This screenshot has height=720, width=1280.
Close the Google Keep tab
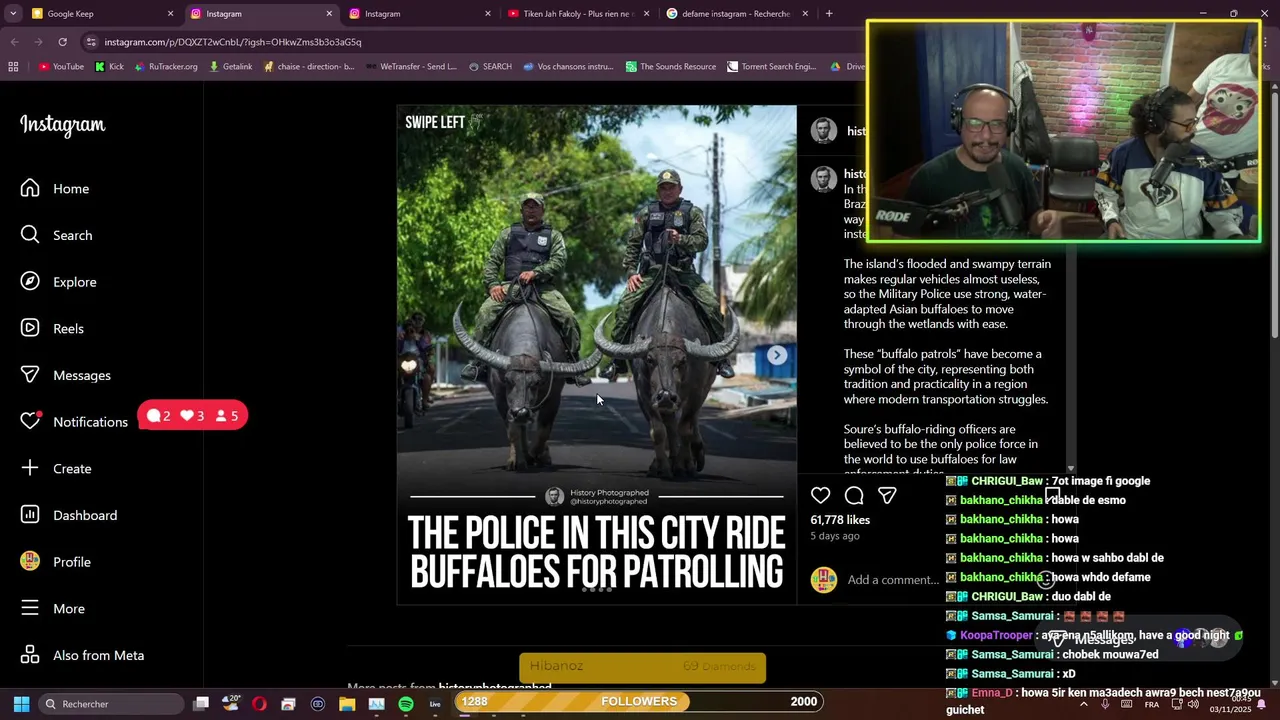click(170, 14)
